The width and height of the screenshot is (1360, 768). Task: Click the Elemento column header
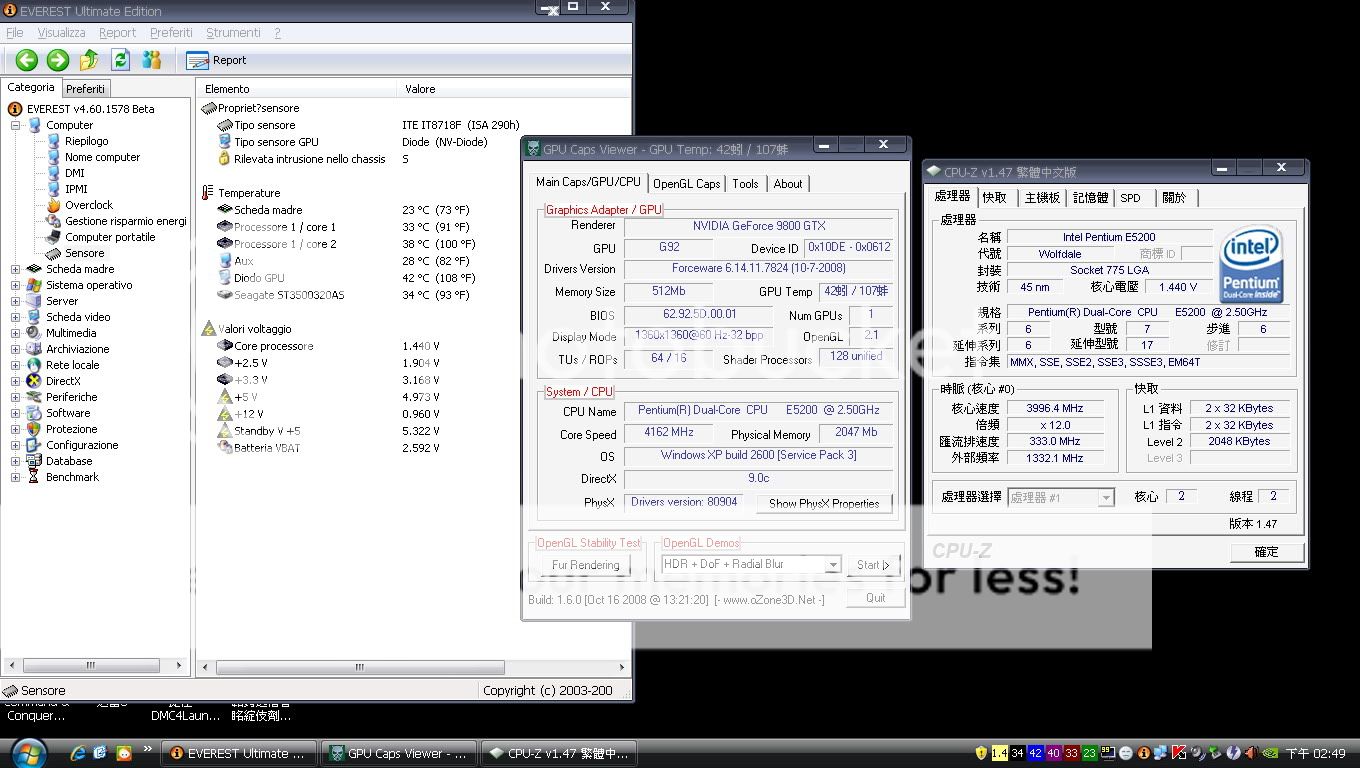[296, 89]
